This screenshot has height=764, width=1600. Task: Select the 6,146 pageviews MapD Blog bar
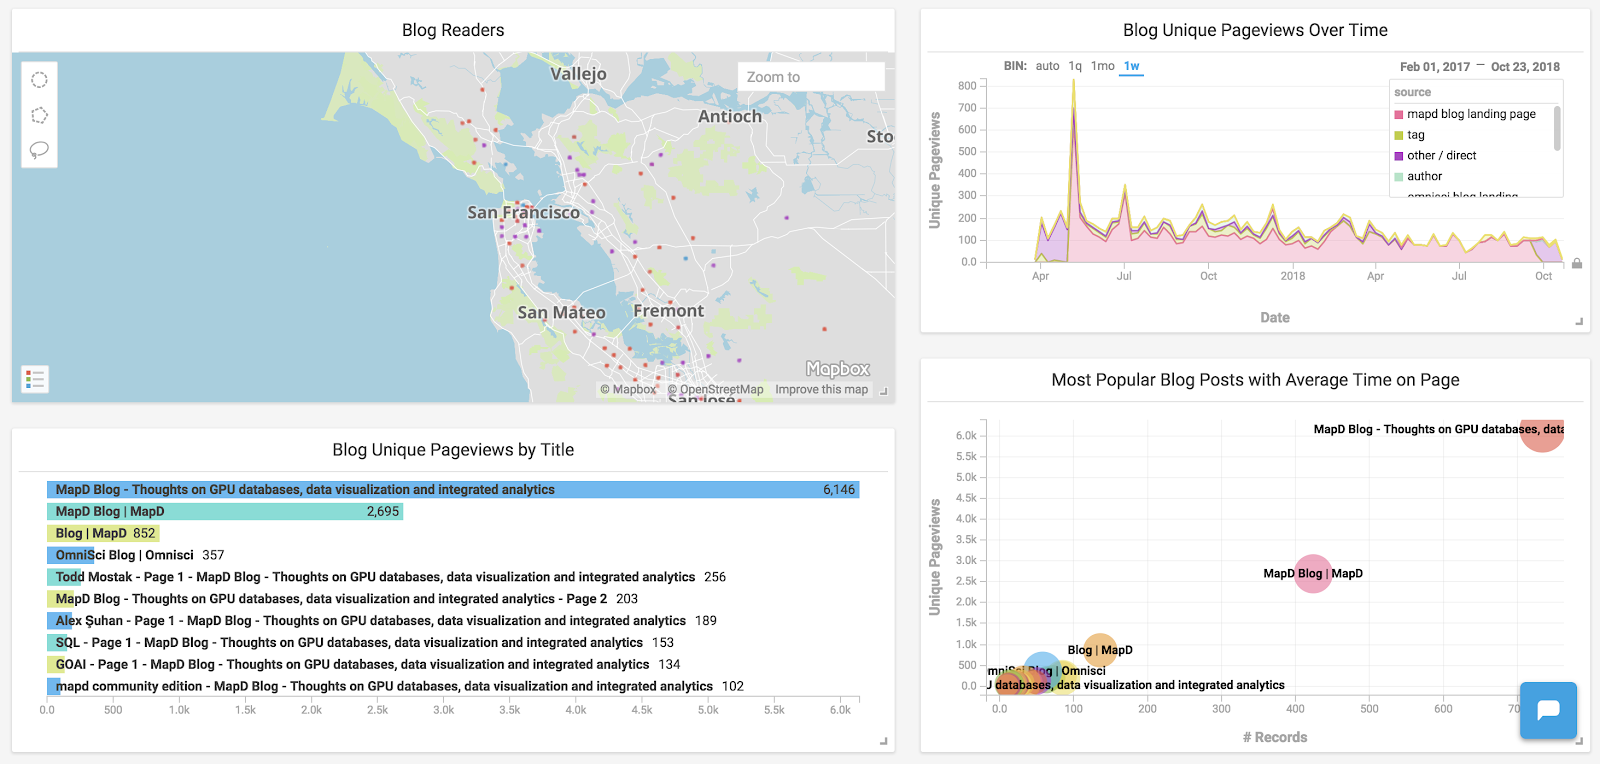tap(453, 490)
